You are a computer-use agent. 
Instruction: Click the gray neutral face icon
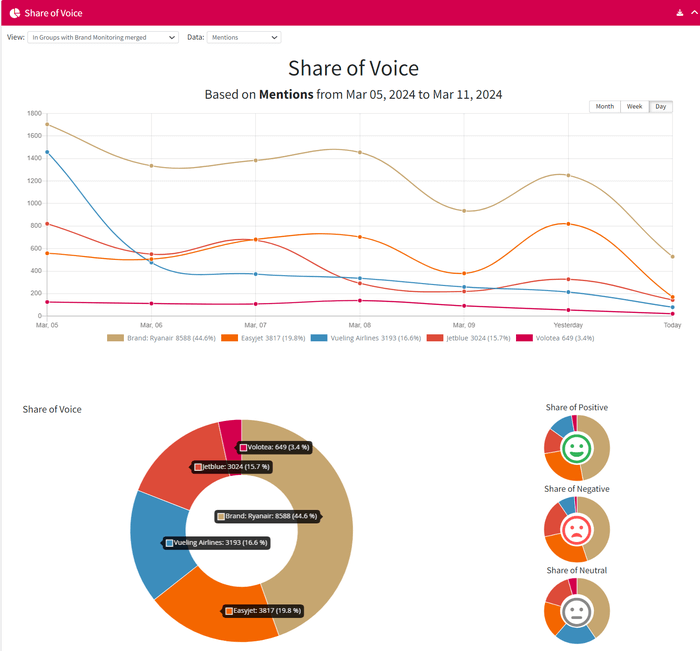[x=577, y=611]
